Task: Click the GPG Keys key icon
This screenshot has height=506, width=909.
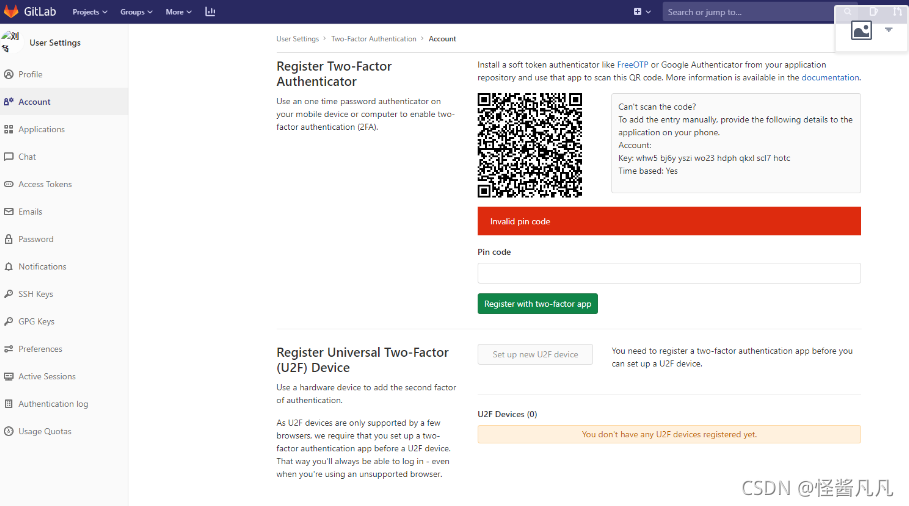Action: click(x=9, y=321)
